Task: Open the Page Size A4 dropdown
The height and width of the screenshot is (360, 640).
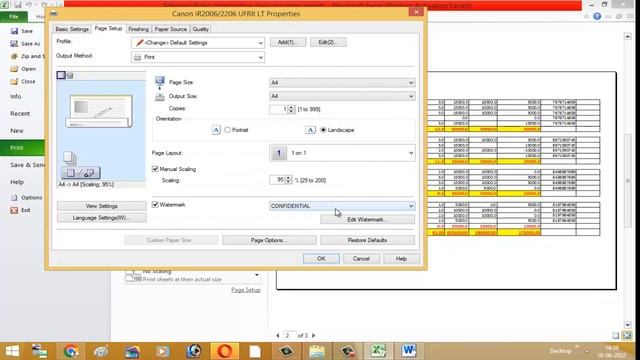Action: (x=342, y=82)
